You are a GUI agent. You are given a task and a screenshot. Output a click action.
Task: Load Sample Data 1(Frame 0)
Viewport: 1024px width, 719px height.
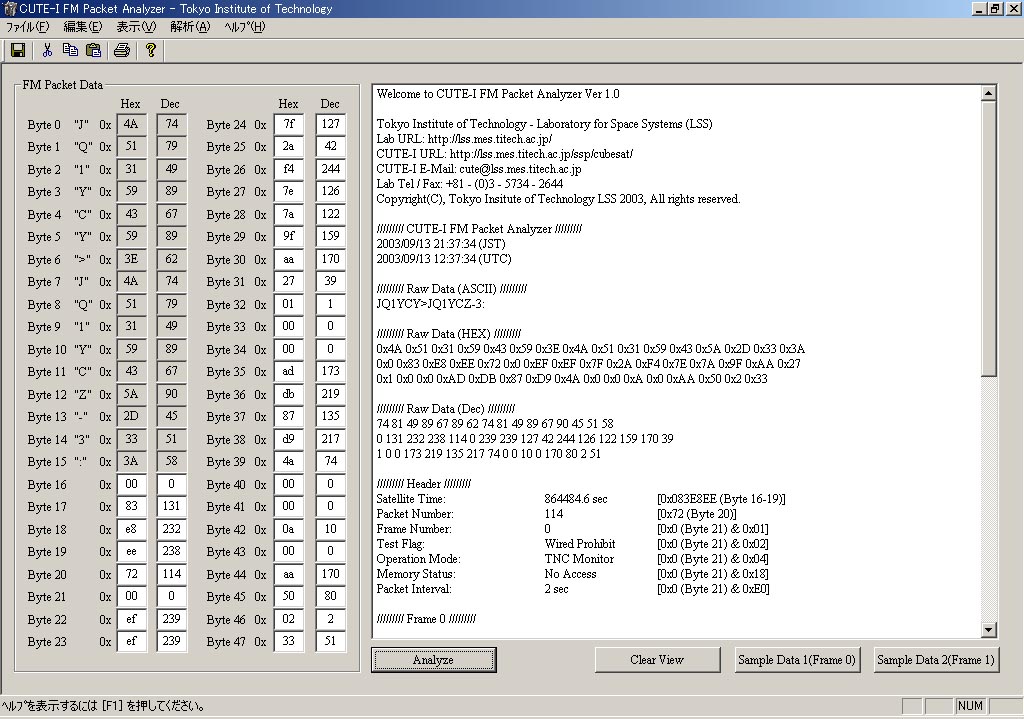pos(797,660)
